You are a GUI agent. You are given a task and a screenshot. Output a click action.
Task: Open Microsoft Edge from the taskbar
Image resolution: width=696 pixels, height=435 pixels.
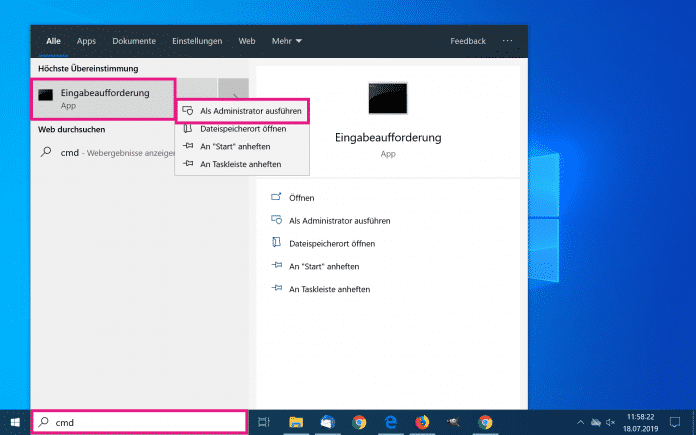click(391, 422)
